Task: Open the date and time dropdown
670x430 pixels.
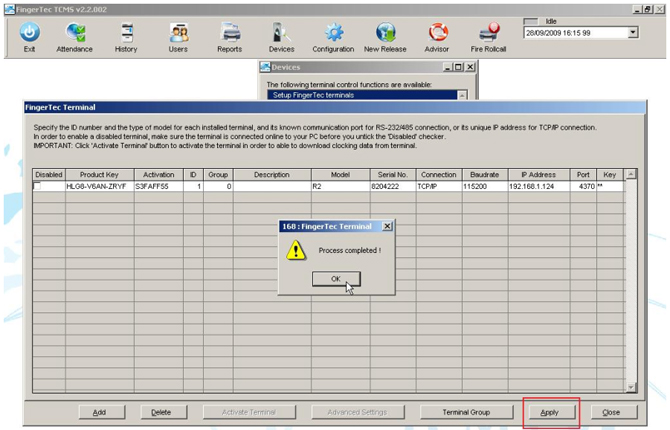Action: [x=633, y=32]
